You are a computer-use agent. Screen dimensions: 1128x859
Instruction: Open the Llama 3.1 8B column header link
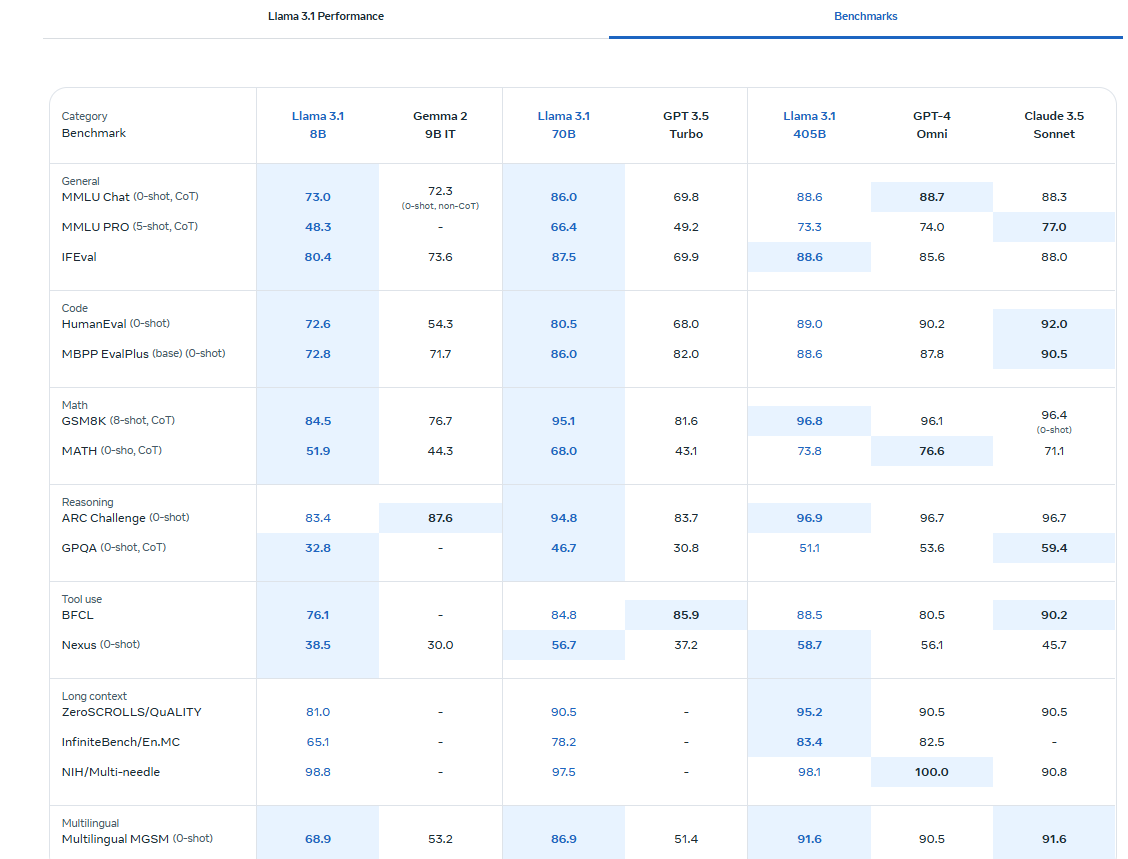(x=318, y=124)
